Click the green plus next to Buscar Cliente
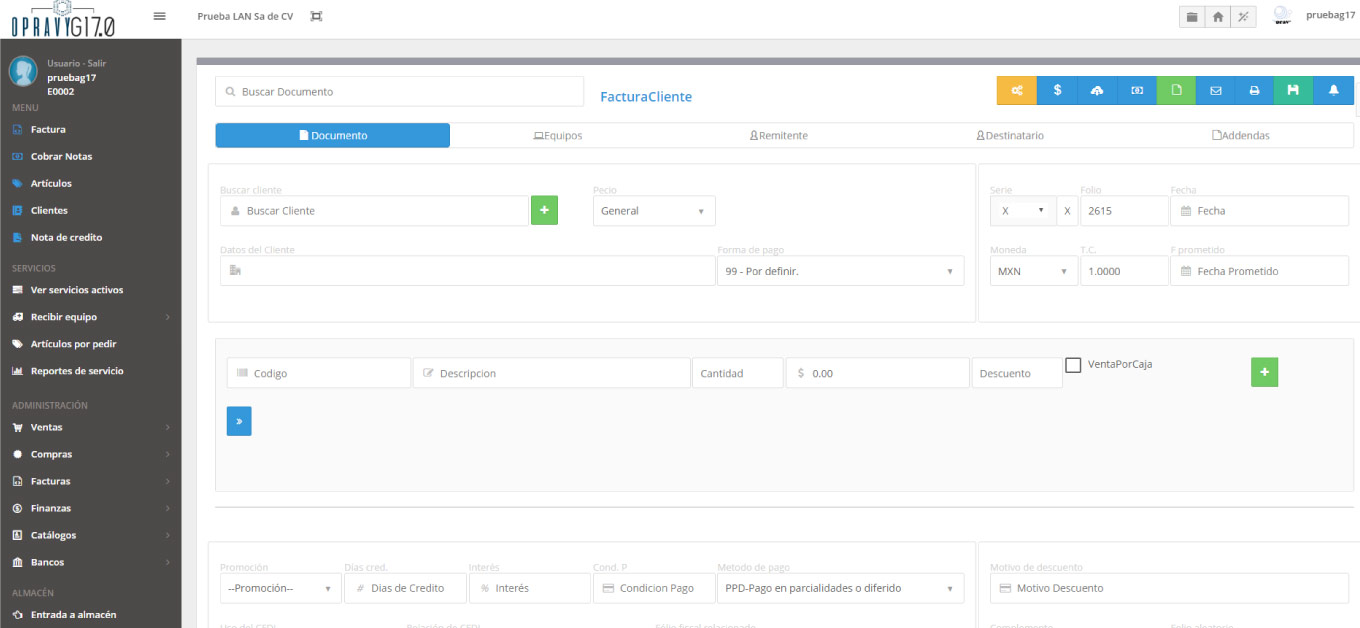 [544, 210]
